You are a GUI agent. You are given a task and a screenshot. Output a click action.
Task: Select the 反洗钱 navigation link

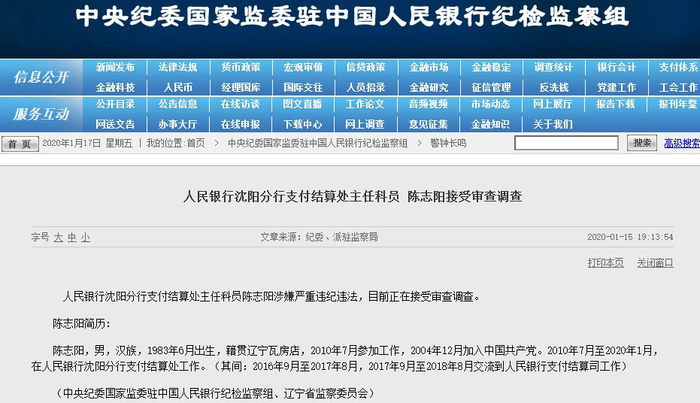554,87
